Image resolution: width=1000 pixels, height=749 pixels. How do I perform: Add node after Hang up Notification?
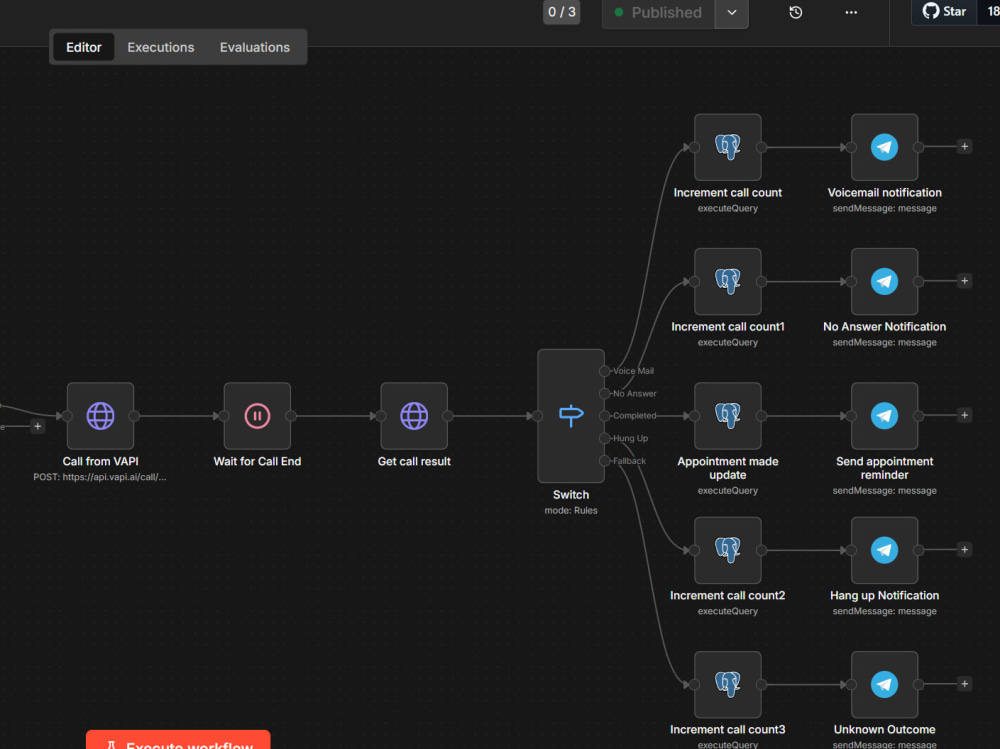tap(964, 549)
